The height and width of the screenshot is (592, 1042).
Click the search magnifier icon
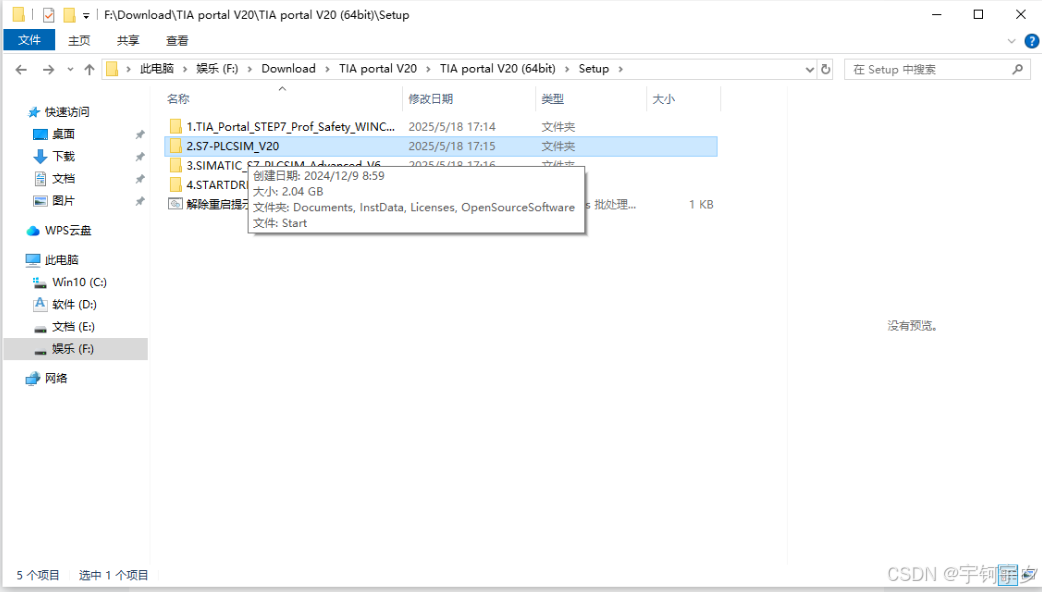coord(1017,69)
